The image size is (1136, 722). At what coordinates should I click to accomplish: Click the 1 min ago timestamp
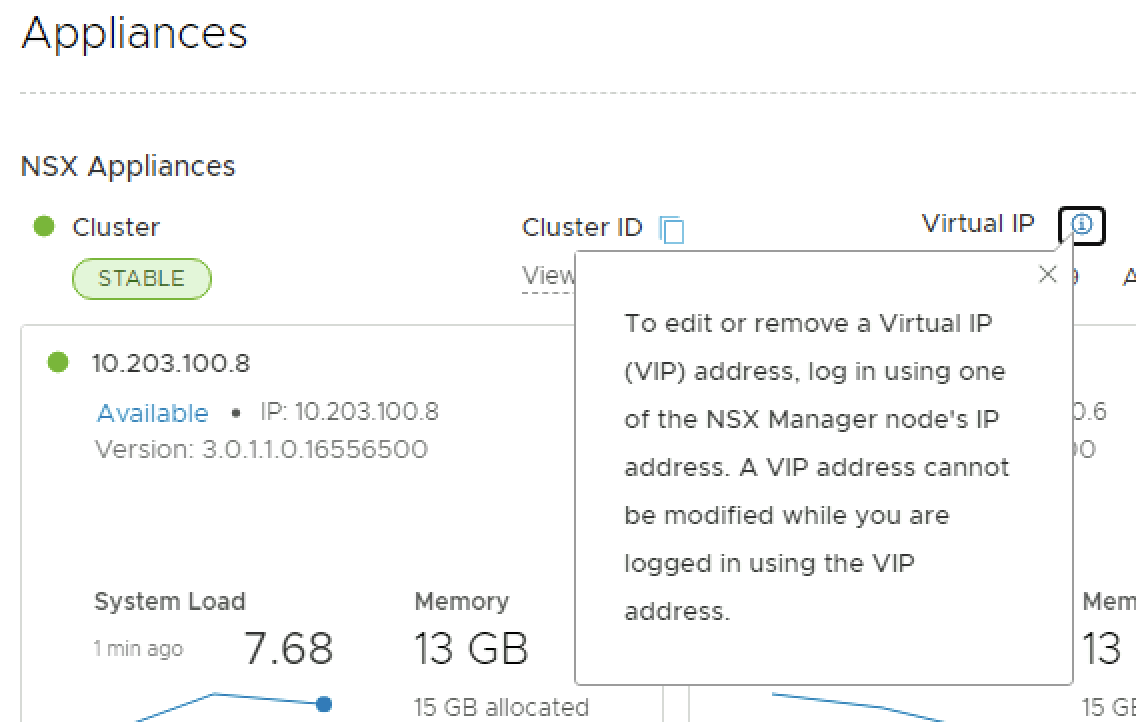click(x=138, y=649)
